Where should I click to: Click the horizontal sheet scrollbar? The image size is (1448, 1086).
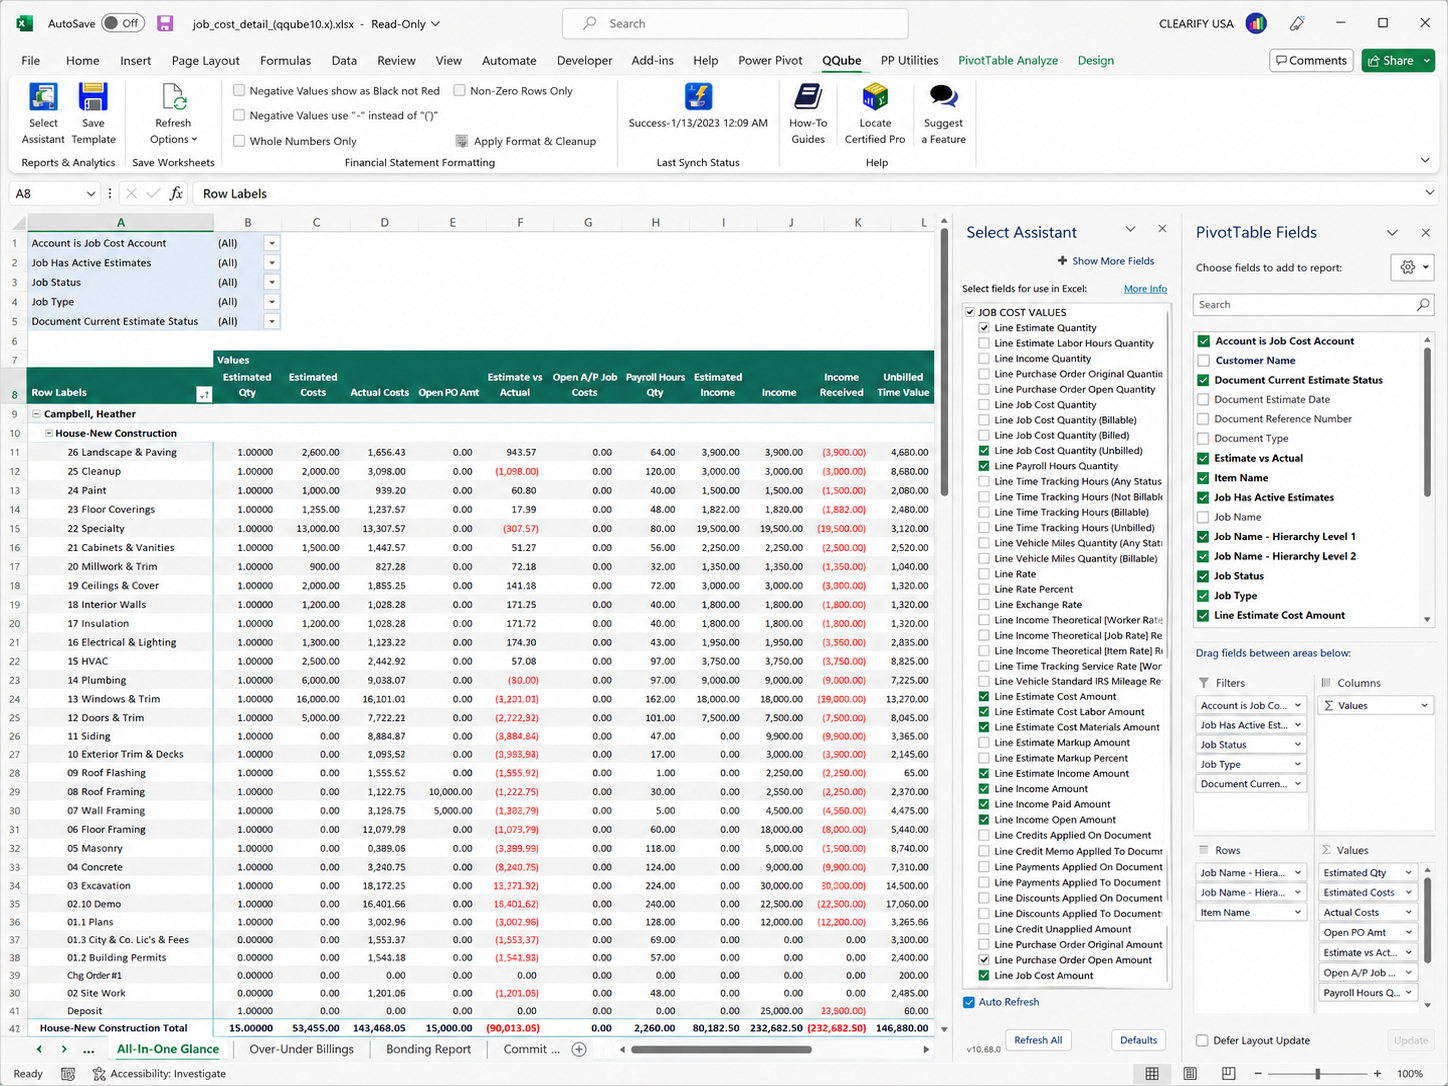[721, 1049]
